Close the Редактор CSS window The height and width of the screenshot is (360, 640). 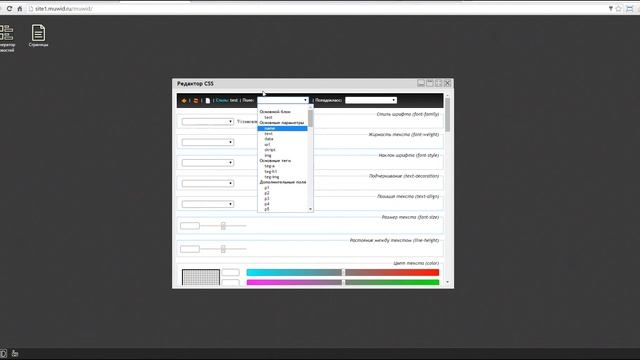(x=447, y=83)
